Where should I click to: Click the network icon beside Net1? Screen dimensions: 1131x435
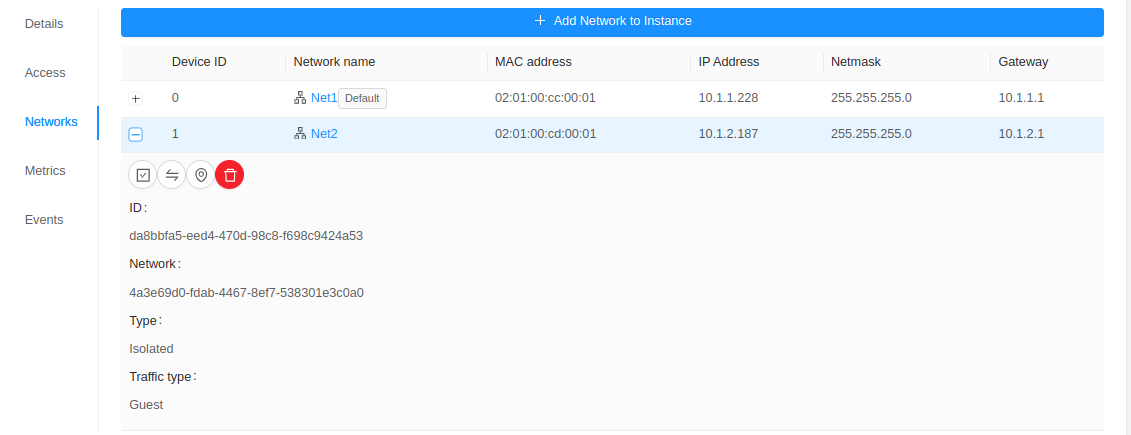(x=300, y=98)
